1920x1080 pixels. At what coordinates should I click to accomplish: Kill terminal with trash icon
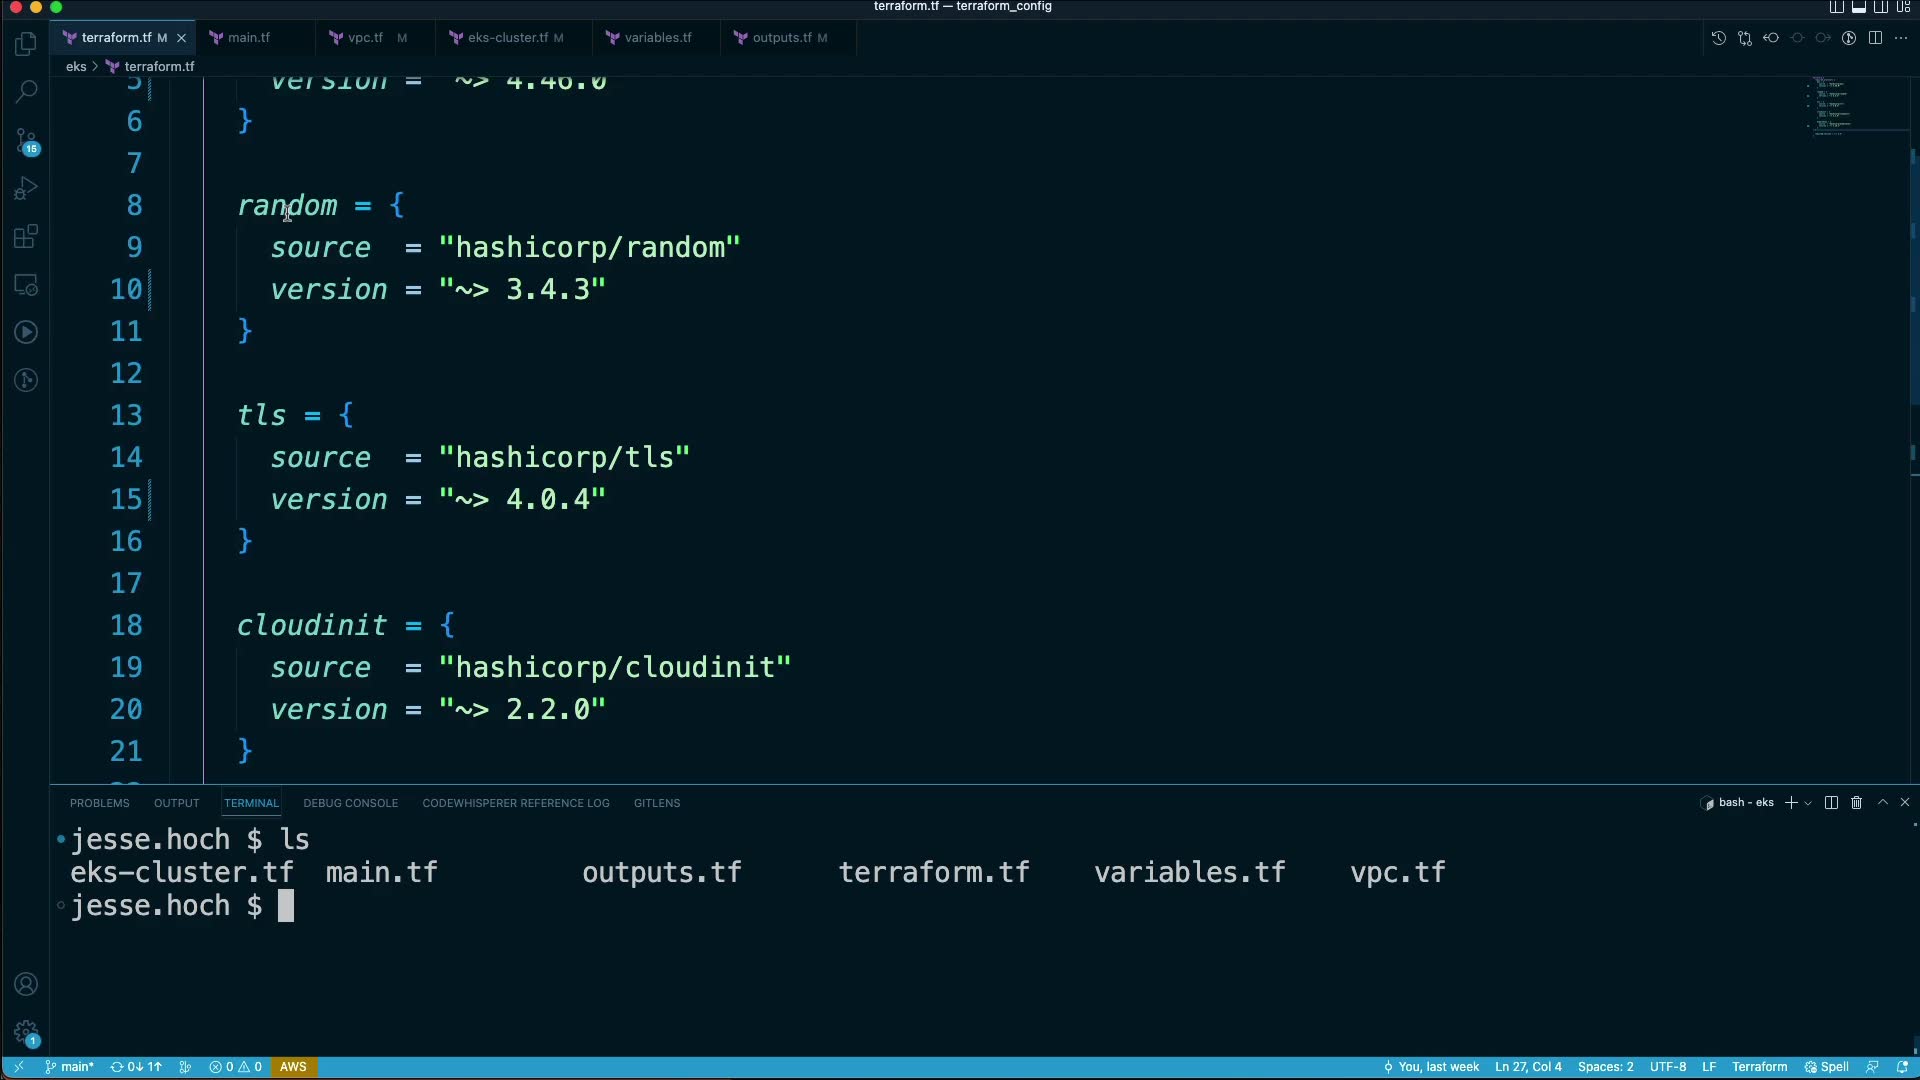[x=1856, y=803]
